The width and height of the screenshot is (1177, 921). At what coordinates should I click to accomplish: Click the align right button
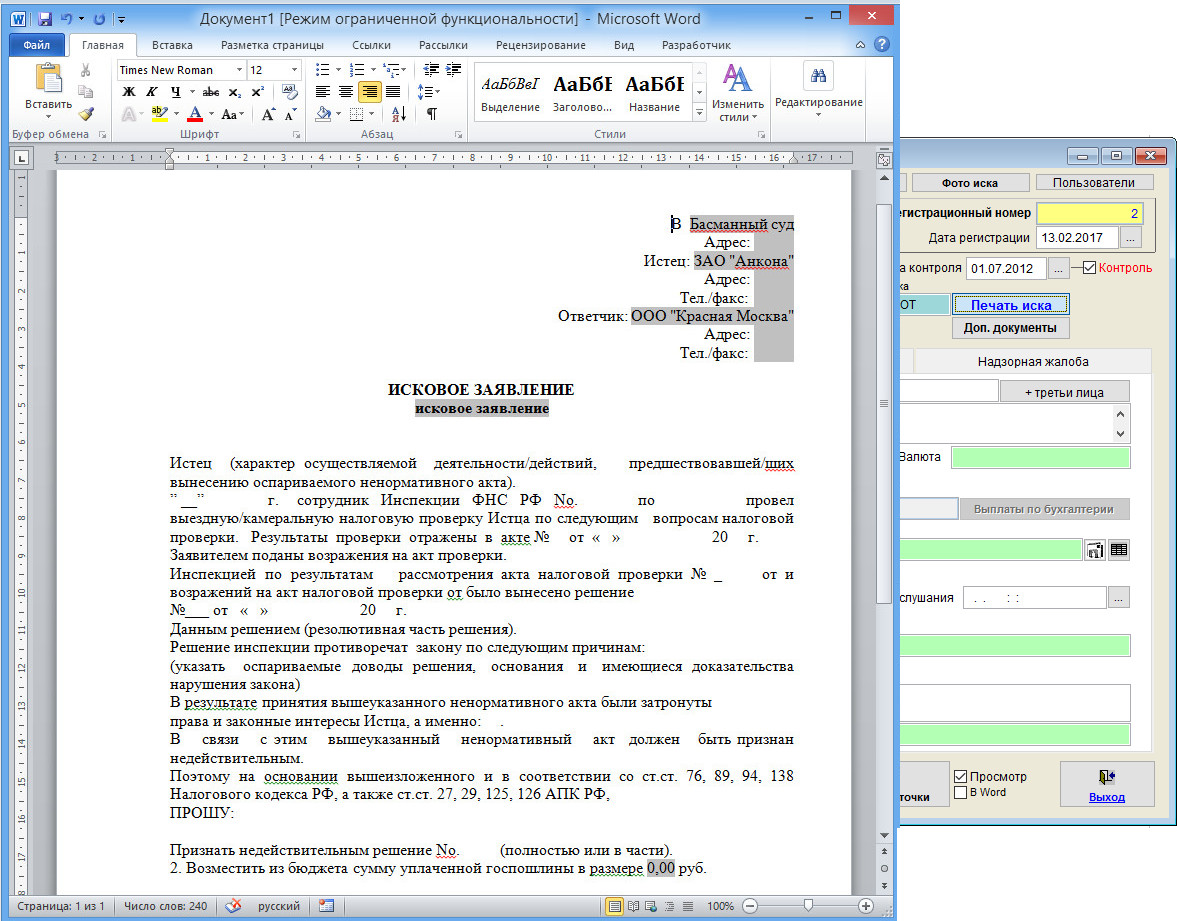pyautogui.click(x=369, y=92)
